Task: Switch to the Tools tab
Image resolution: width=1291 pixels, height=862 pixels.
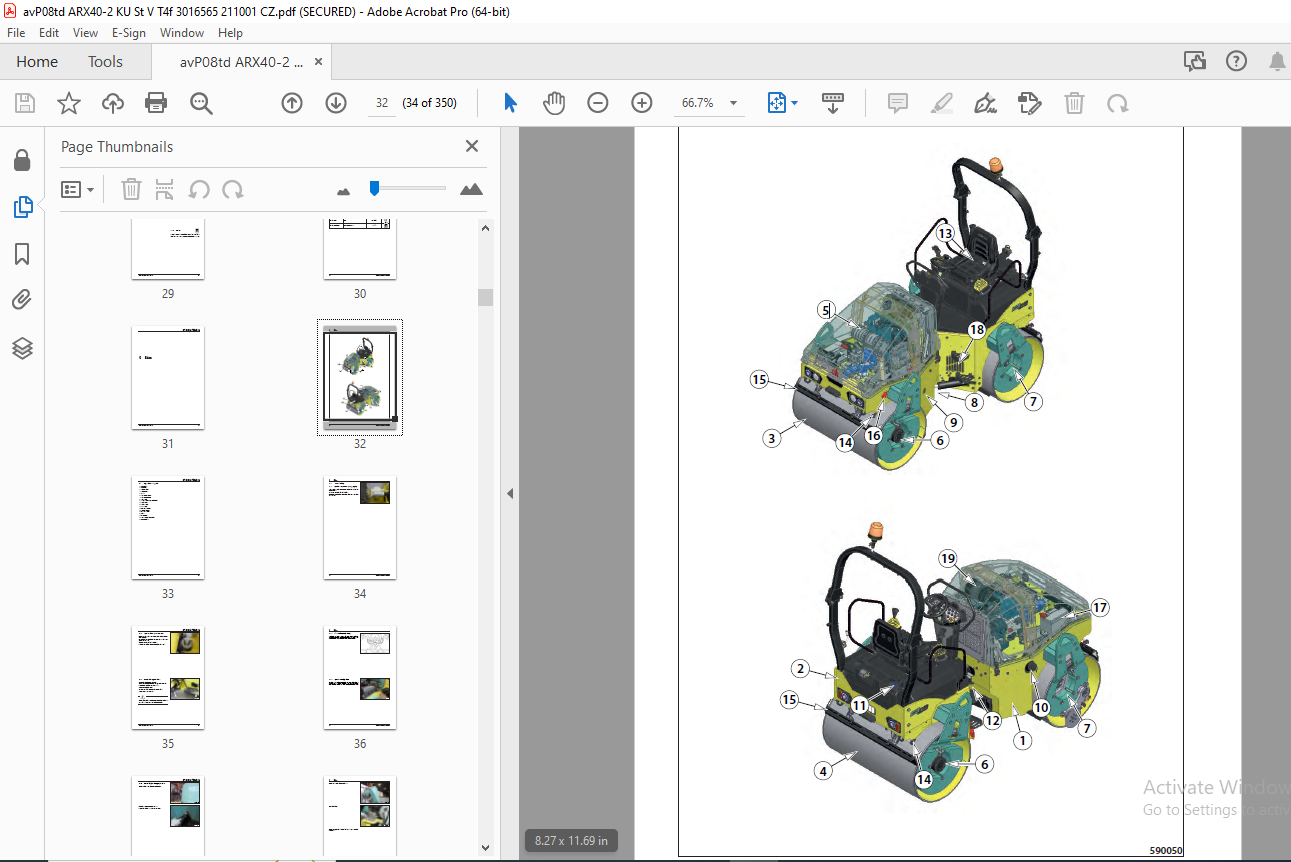Action: tap(105, 62)
